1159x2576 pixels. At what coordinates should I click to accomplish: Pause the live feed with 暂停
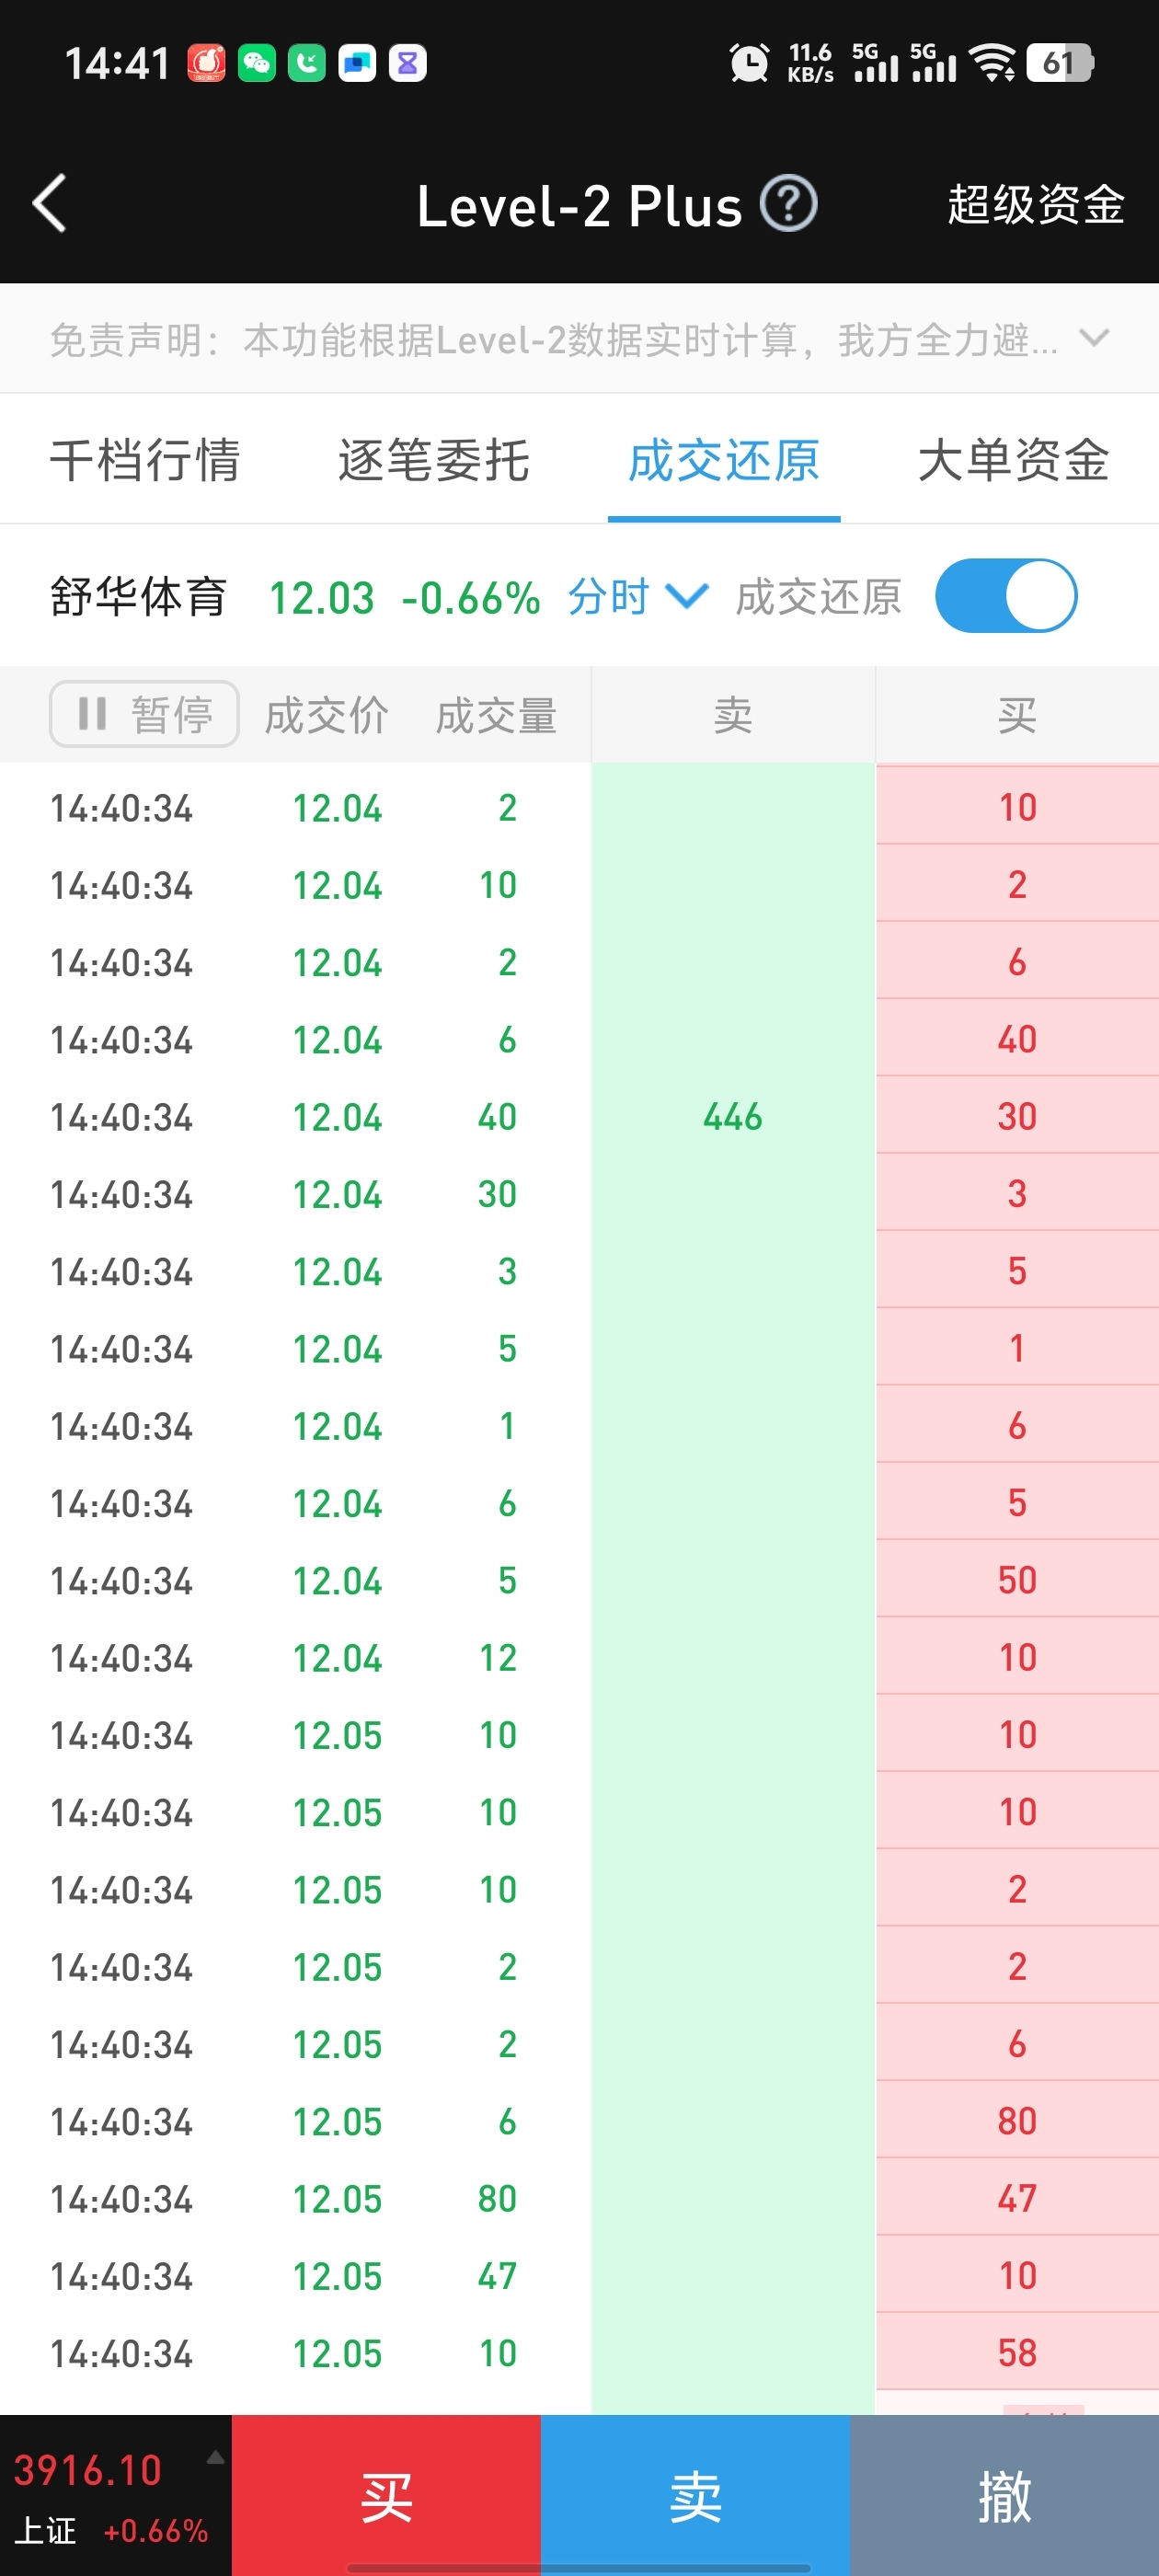[144, 714]
